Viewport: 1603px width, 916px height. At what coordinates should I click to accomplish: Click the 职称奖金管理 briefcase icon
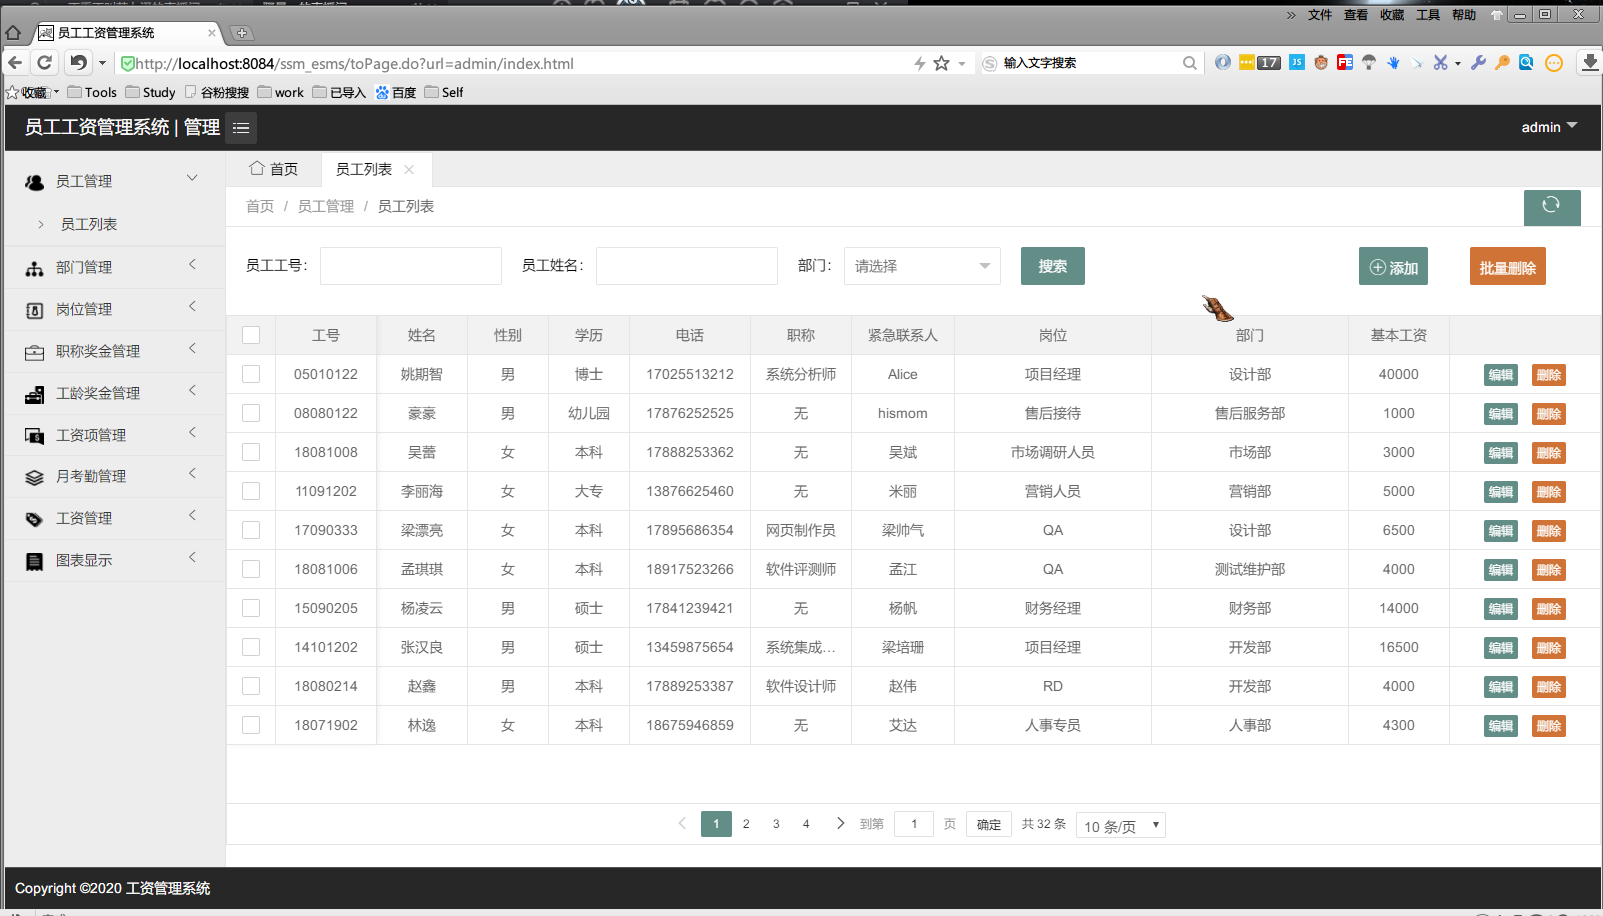point(35,352)
